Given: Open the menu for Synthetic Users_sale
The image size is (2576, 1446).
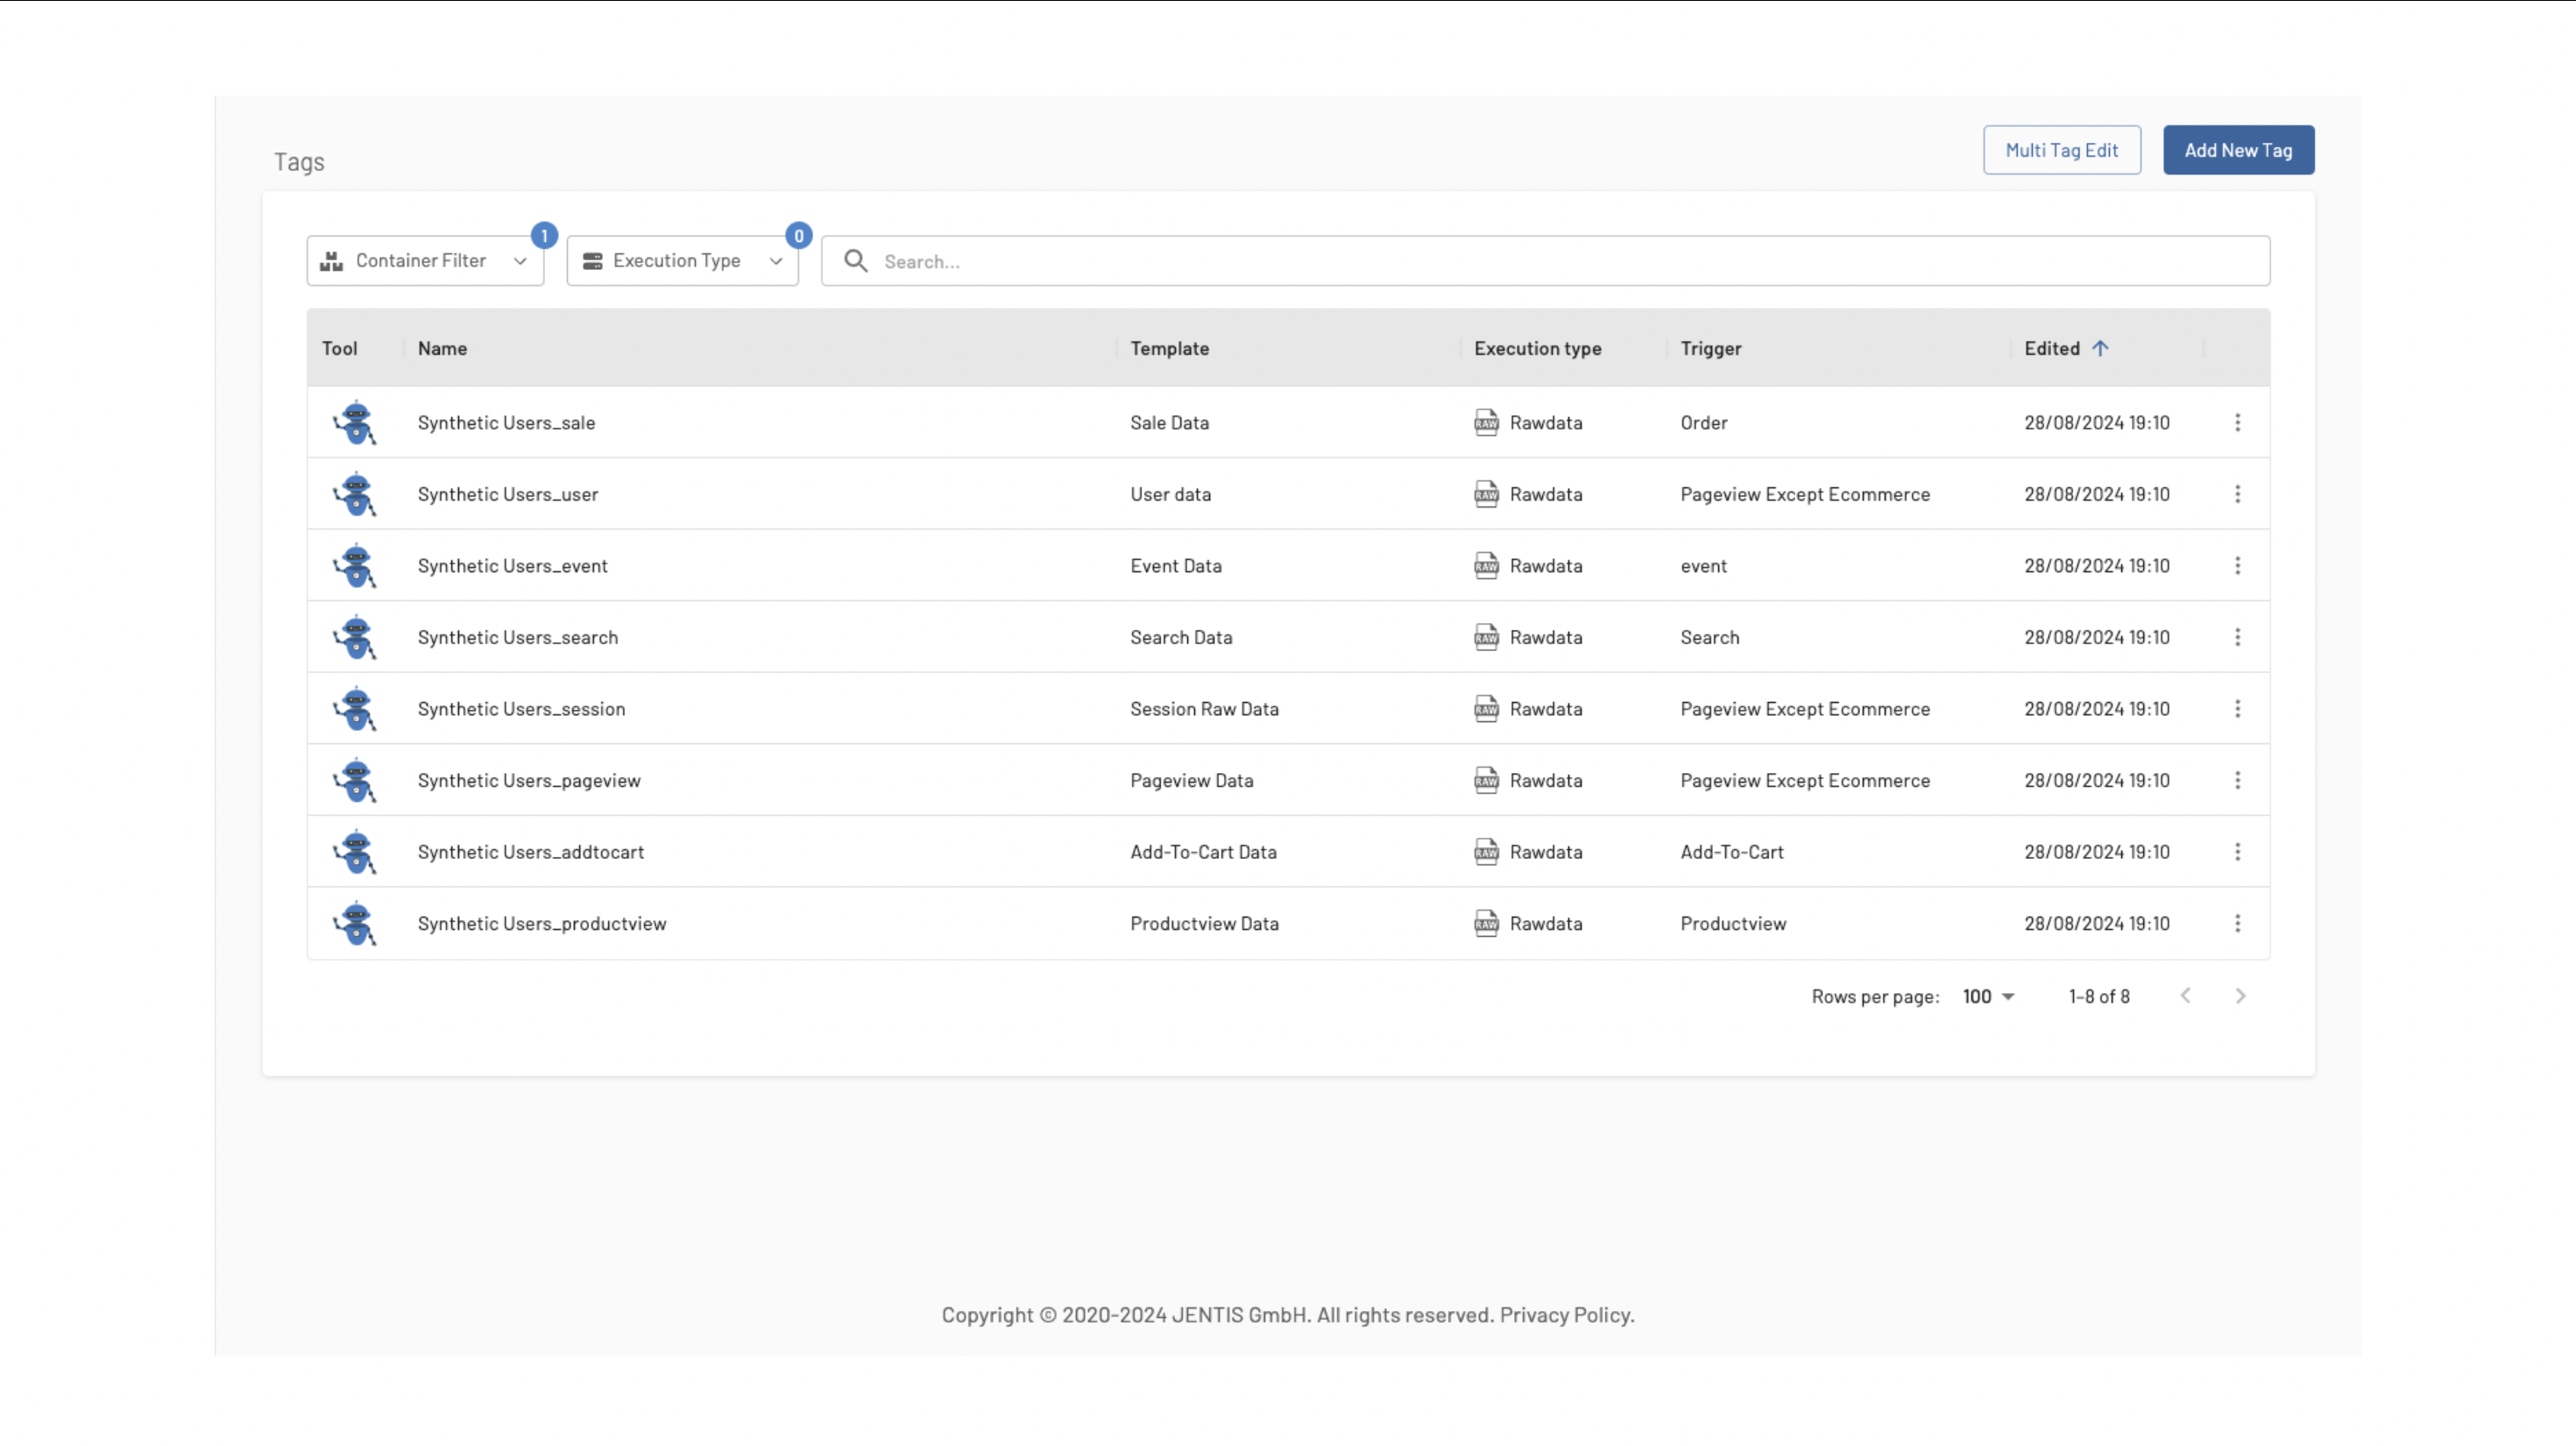Looking at the screenshot, I should point(2237,422).
